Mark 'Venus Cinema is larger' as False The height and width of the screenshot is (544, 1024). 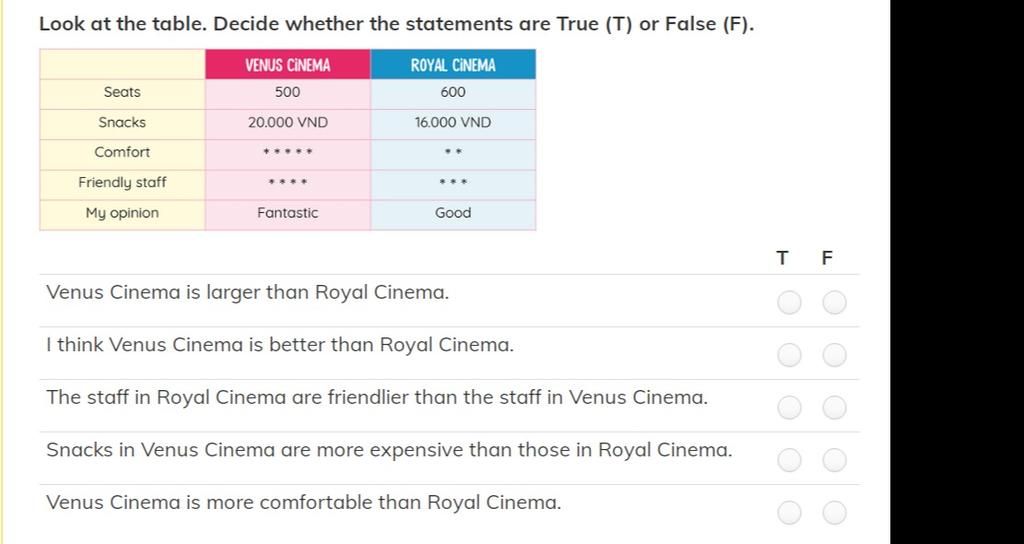click(x=834, y=302)
